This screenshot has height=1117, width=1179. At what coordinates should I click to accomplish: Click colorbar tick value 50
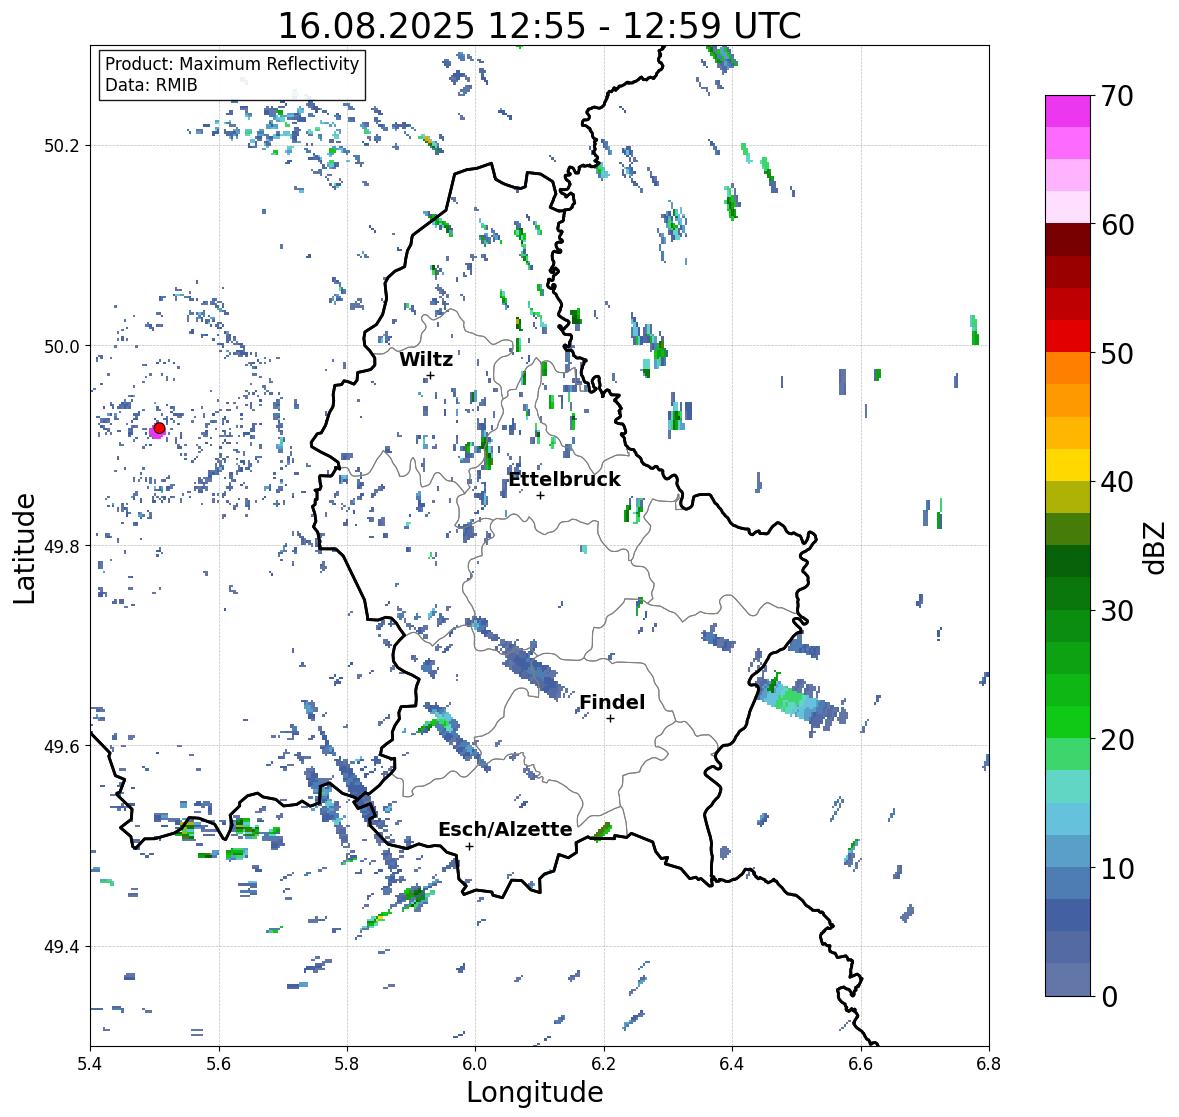[x=1117, y=353]
